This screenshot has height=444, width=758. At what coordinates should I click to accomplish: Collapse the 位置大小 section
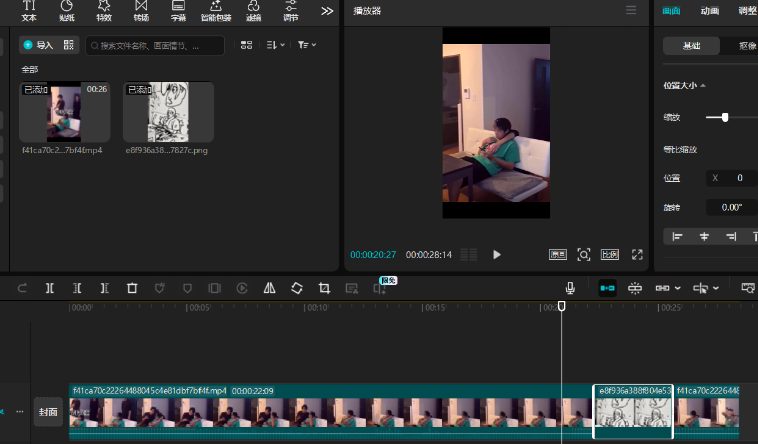(702, 86)
